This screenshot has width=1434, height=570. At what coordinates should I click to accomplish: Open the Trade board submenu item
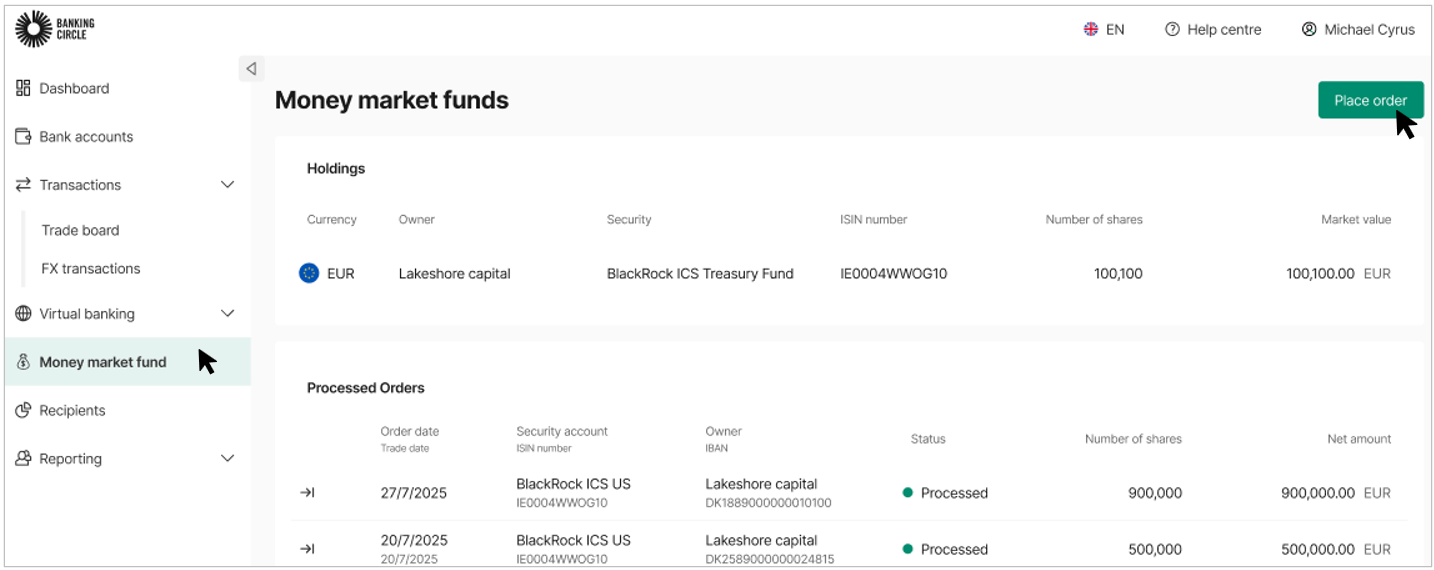click(x=80, y=230)
